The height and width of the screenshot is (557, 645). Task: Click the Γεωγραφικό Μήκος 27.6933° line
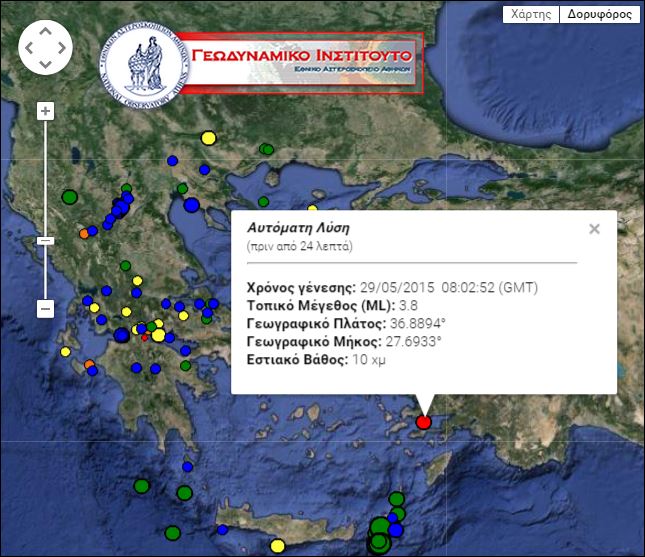tap(344, 341)
